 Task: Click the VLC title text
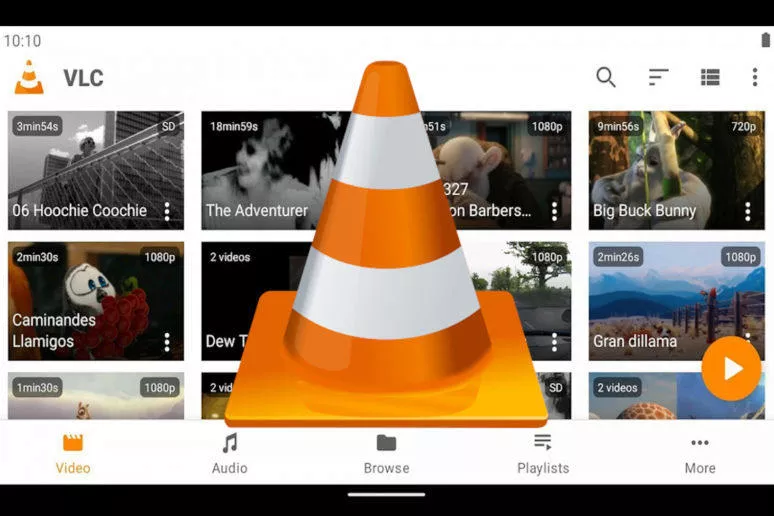pos(83,78)
